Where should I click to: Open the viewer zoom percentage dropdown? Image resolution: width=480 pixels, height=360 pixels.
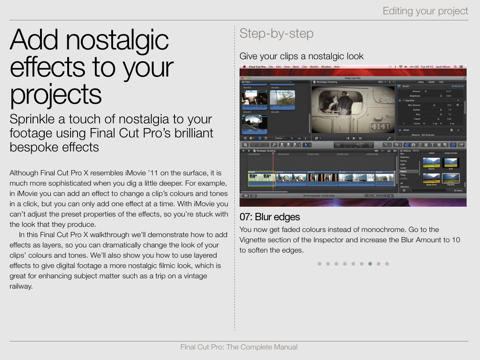pos(381,82)
